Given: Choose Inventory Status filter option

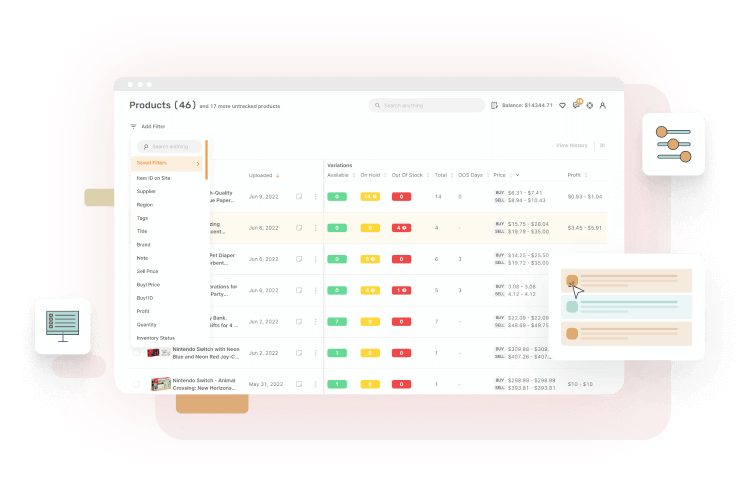Looking at the screenshot, I should click(156, 338).
